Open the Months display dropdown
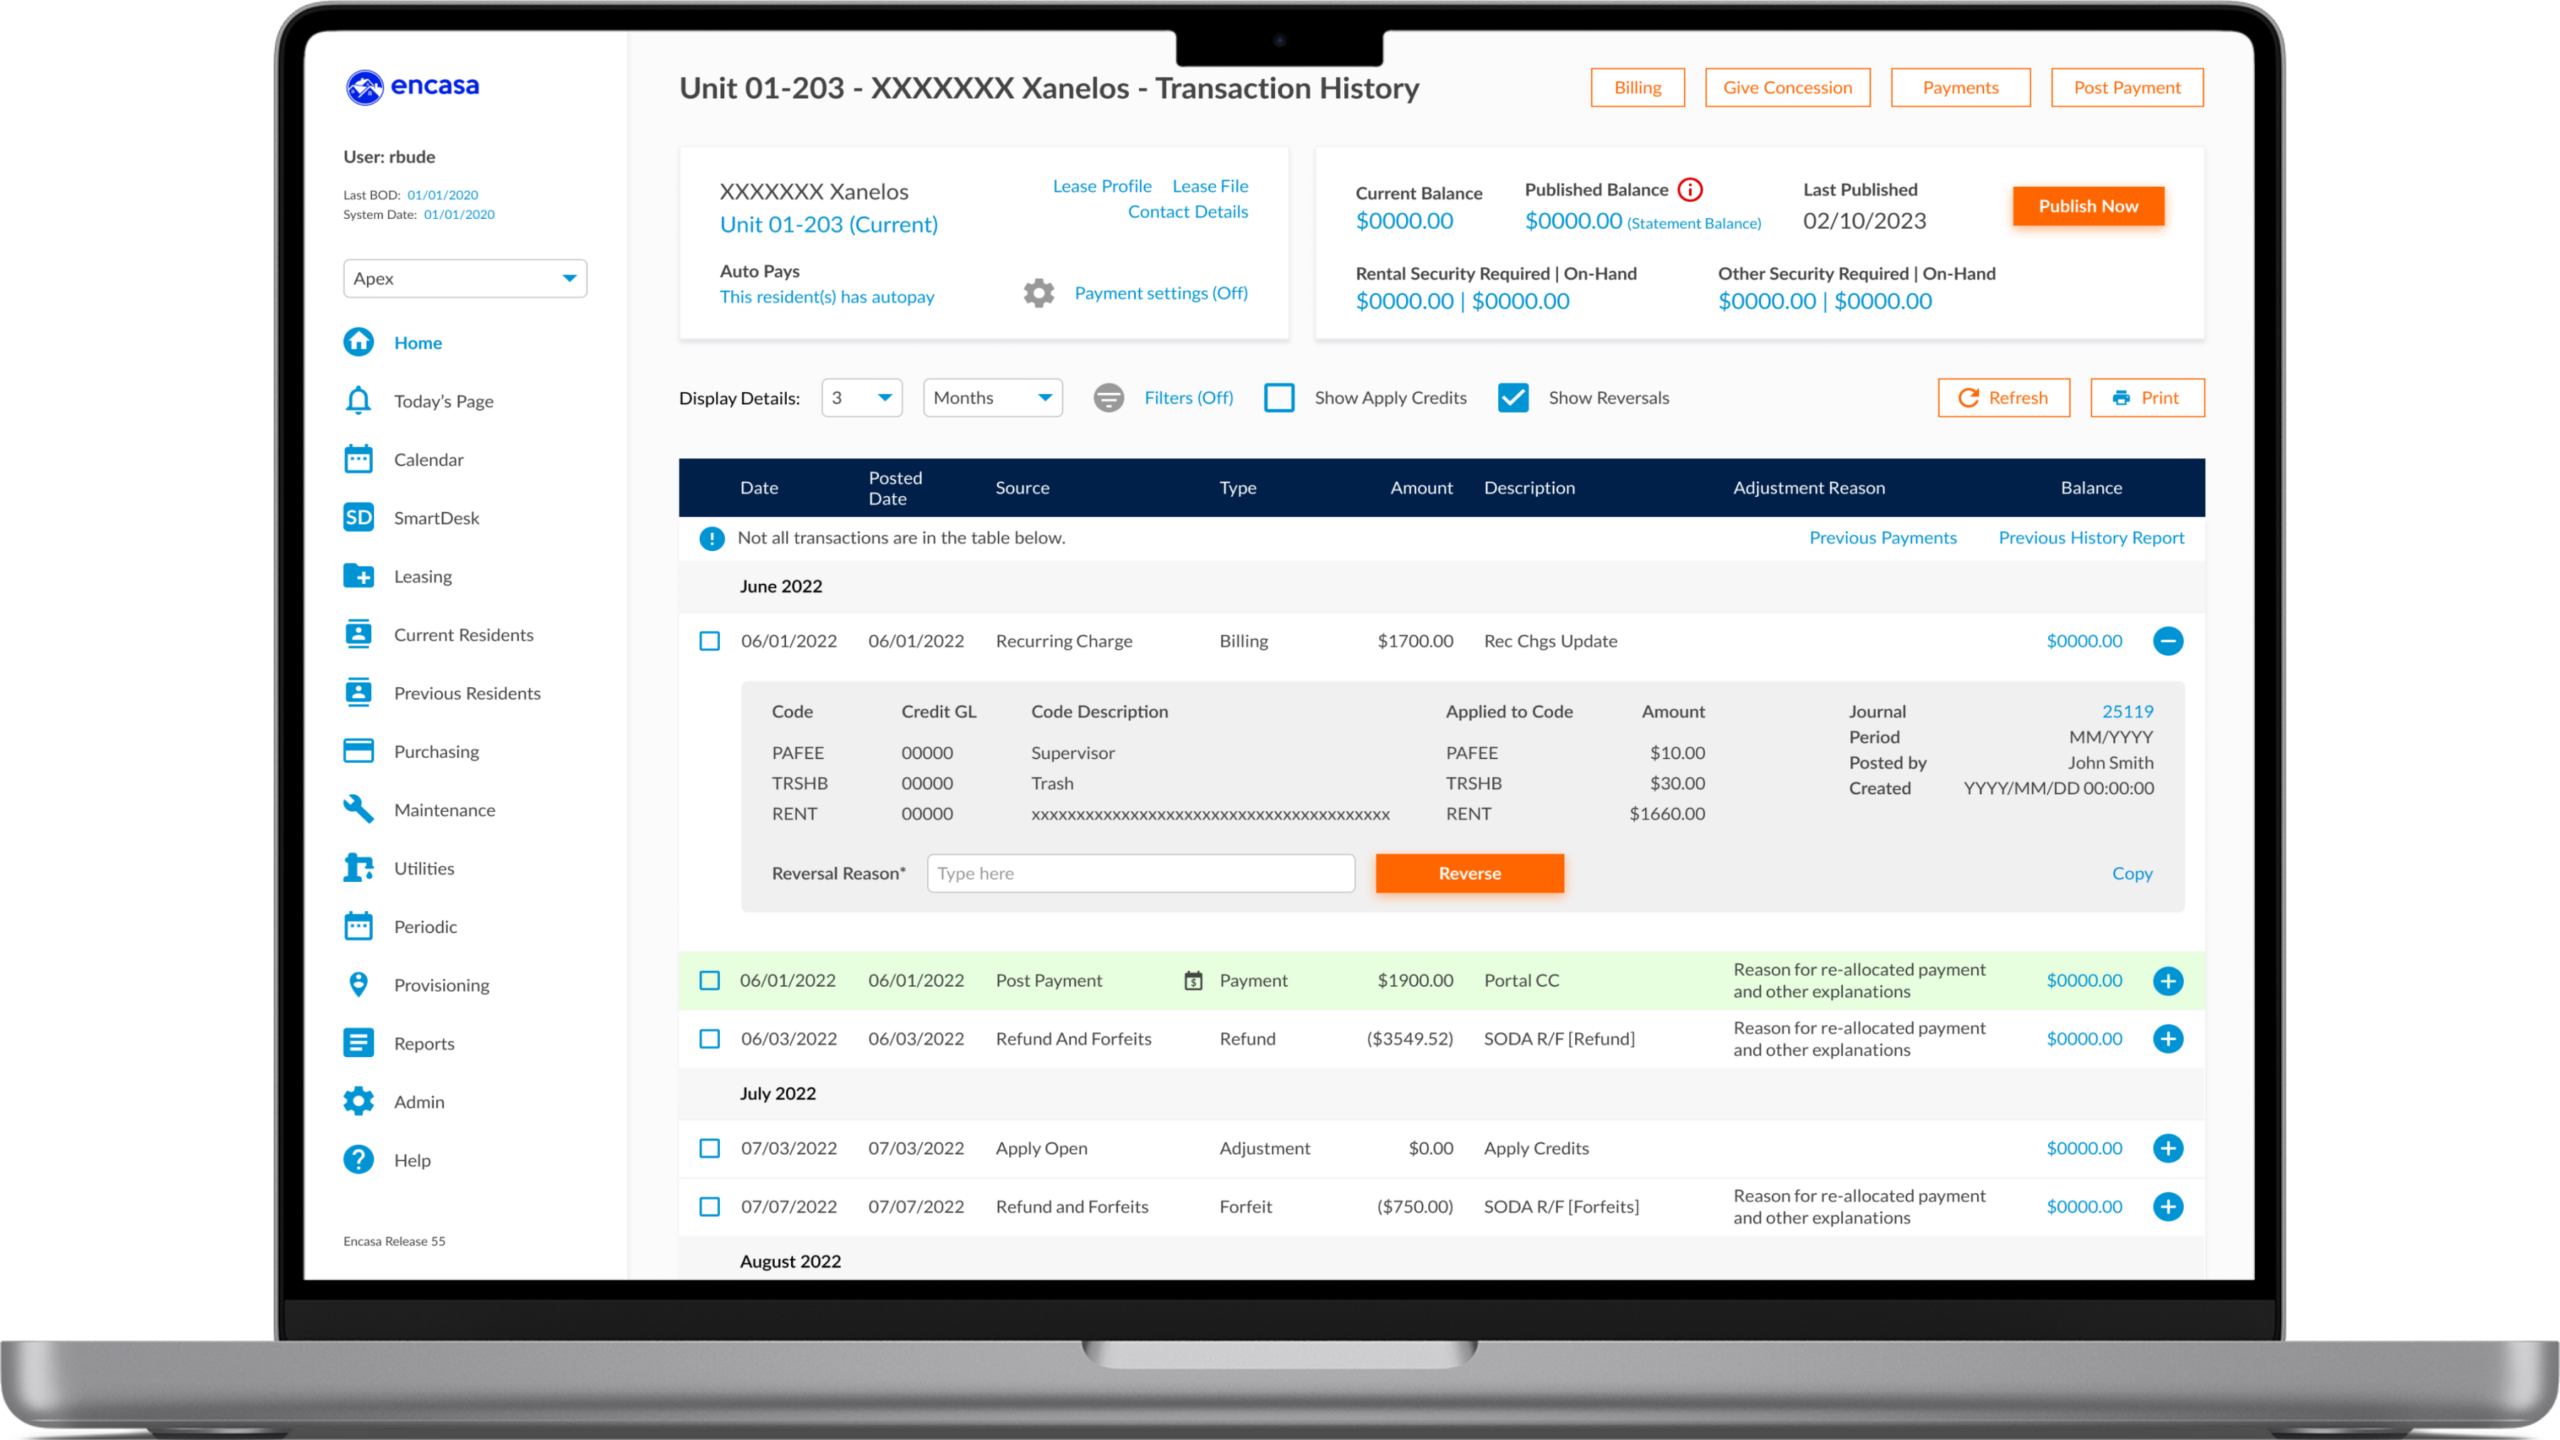The width and height of the screenshot is (2560, 1440). click(x=992, y=398)
